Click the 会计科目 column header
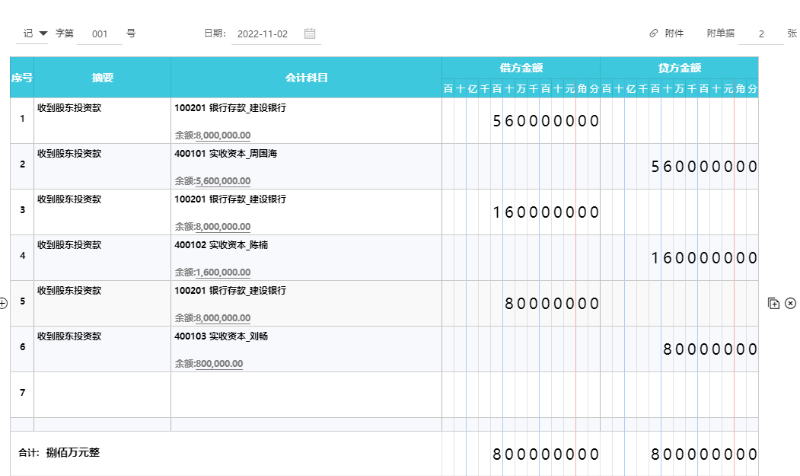The height and width of the screenshot is (476, 800). coord(306,77)
